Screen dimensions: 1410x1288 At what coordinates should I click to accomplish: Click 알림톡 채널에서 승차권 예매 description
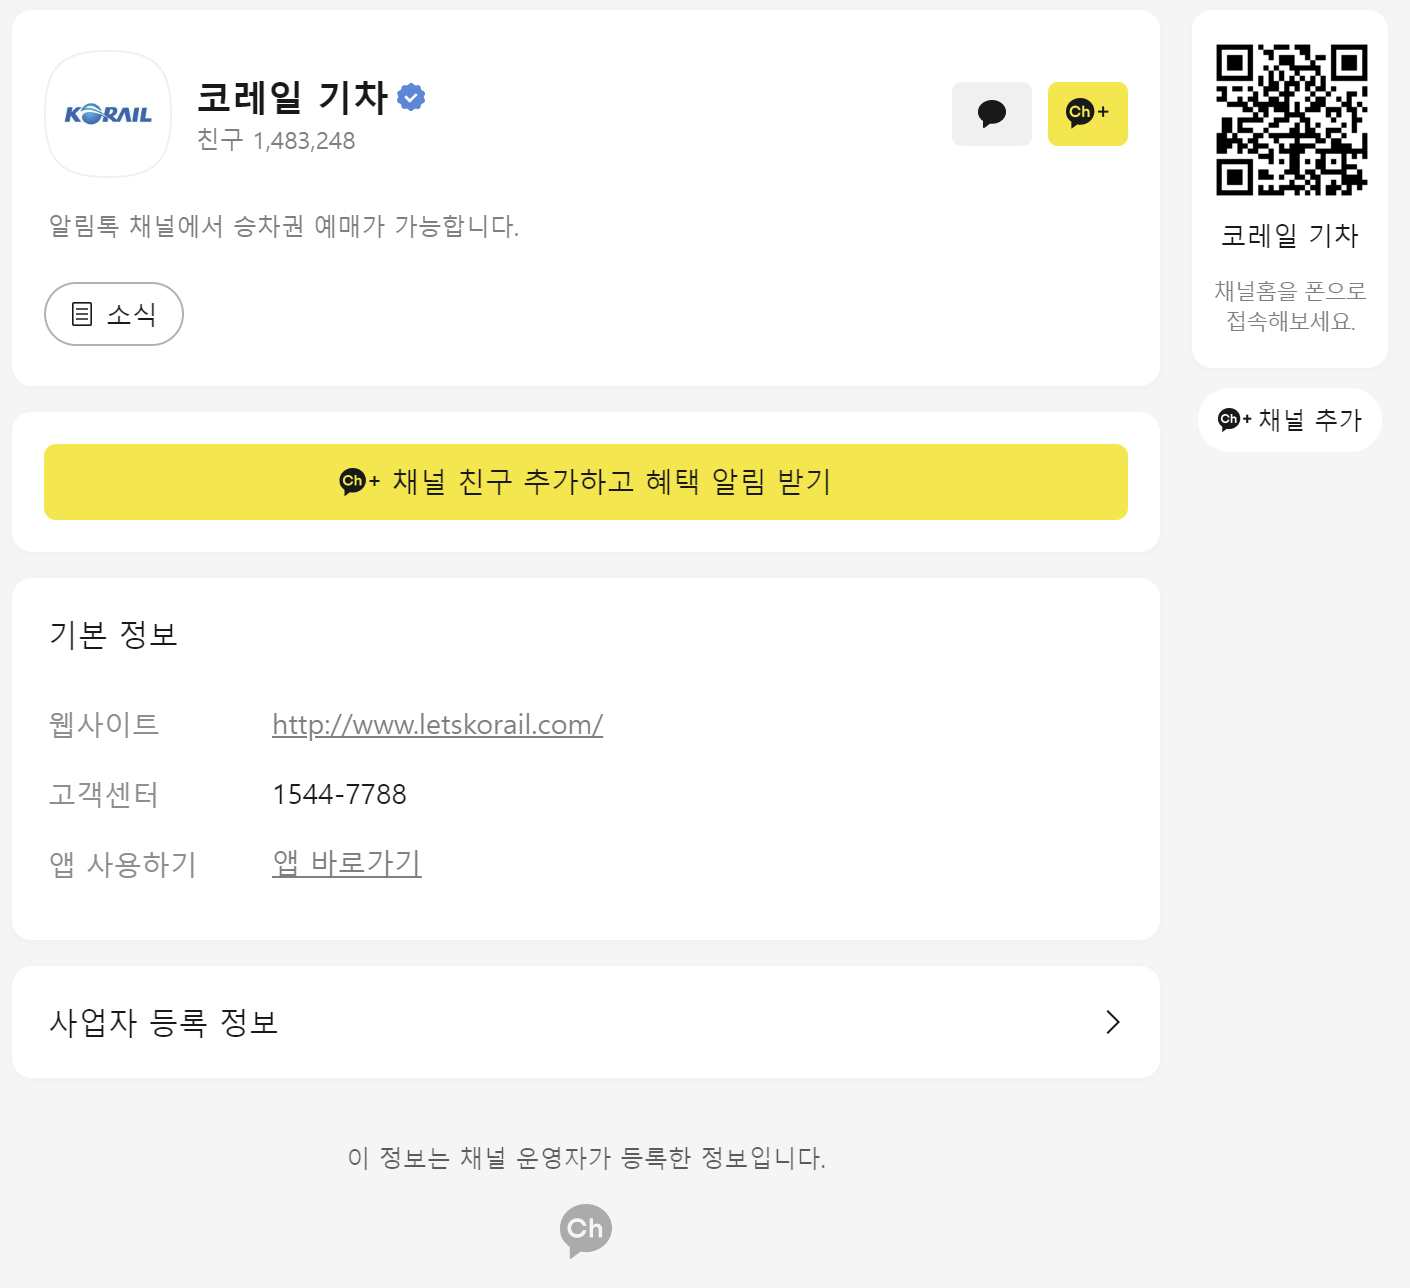[x=284, y=226]
